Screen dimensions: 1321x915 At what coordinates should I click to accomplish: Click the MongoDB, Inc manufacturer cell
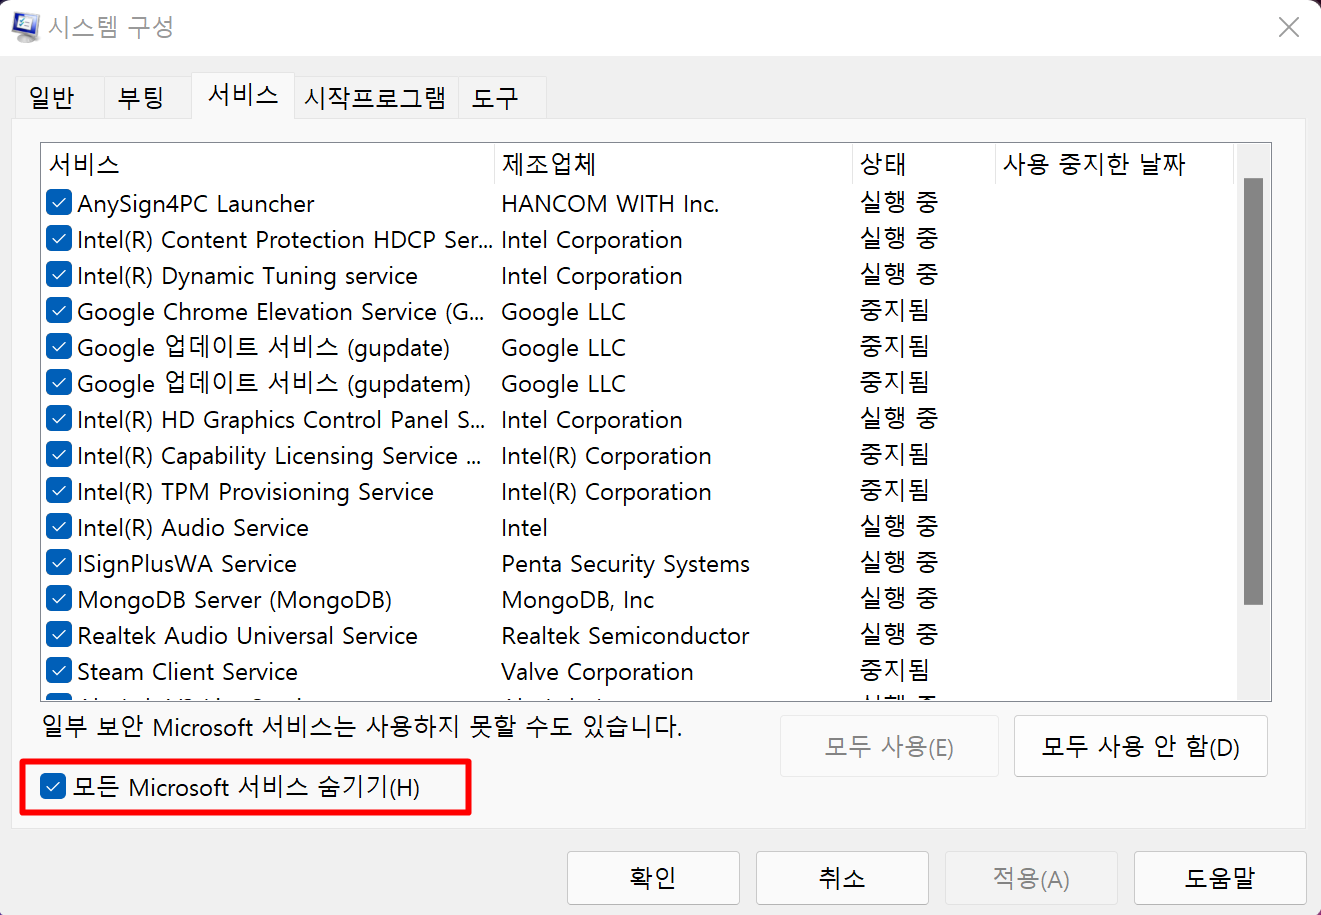(x=578, y=600)
